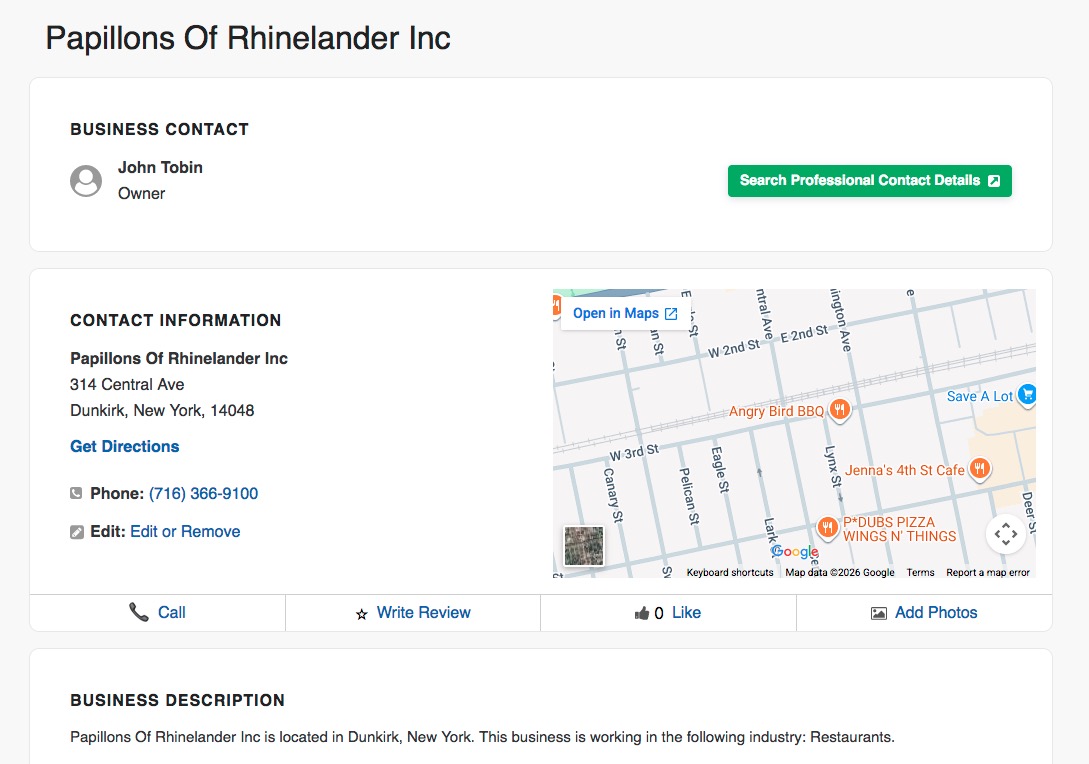This screenshot has width=1089, height=764.
Task: Follow the Get Directions link
Action: point(124,447)
